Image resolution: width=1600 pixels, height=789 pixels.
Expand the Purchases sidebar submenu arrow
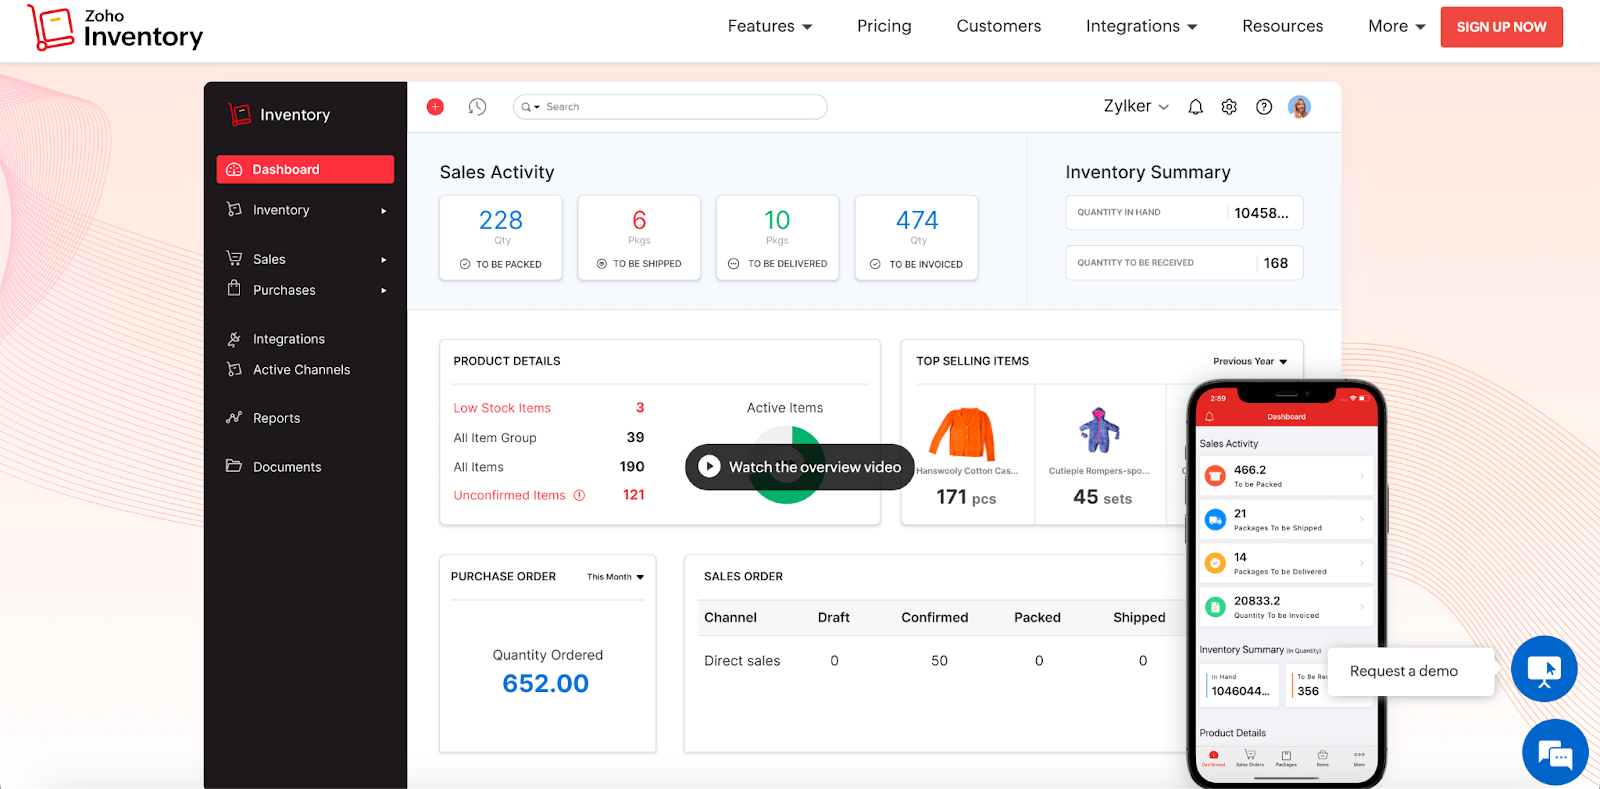(x=383, y=291)
